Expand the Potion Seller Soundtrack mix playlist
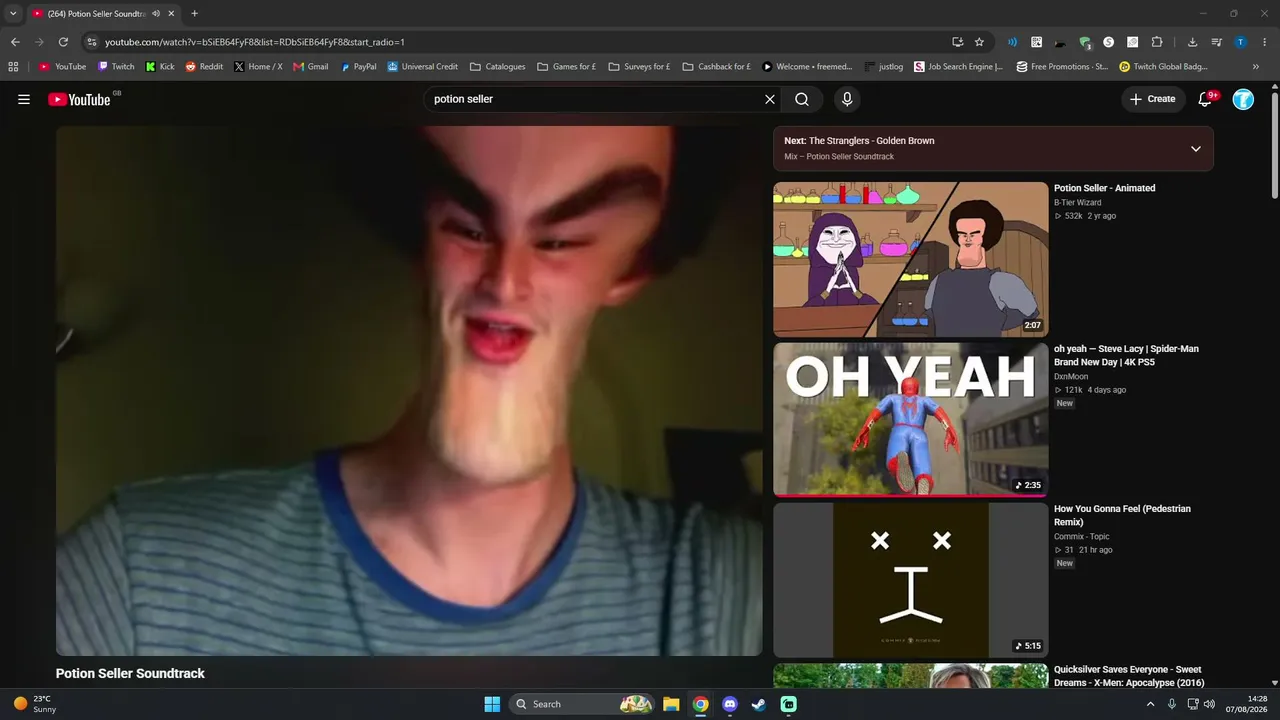Viewport: 1280px width, 720px height. 1196,149
